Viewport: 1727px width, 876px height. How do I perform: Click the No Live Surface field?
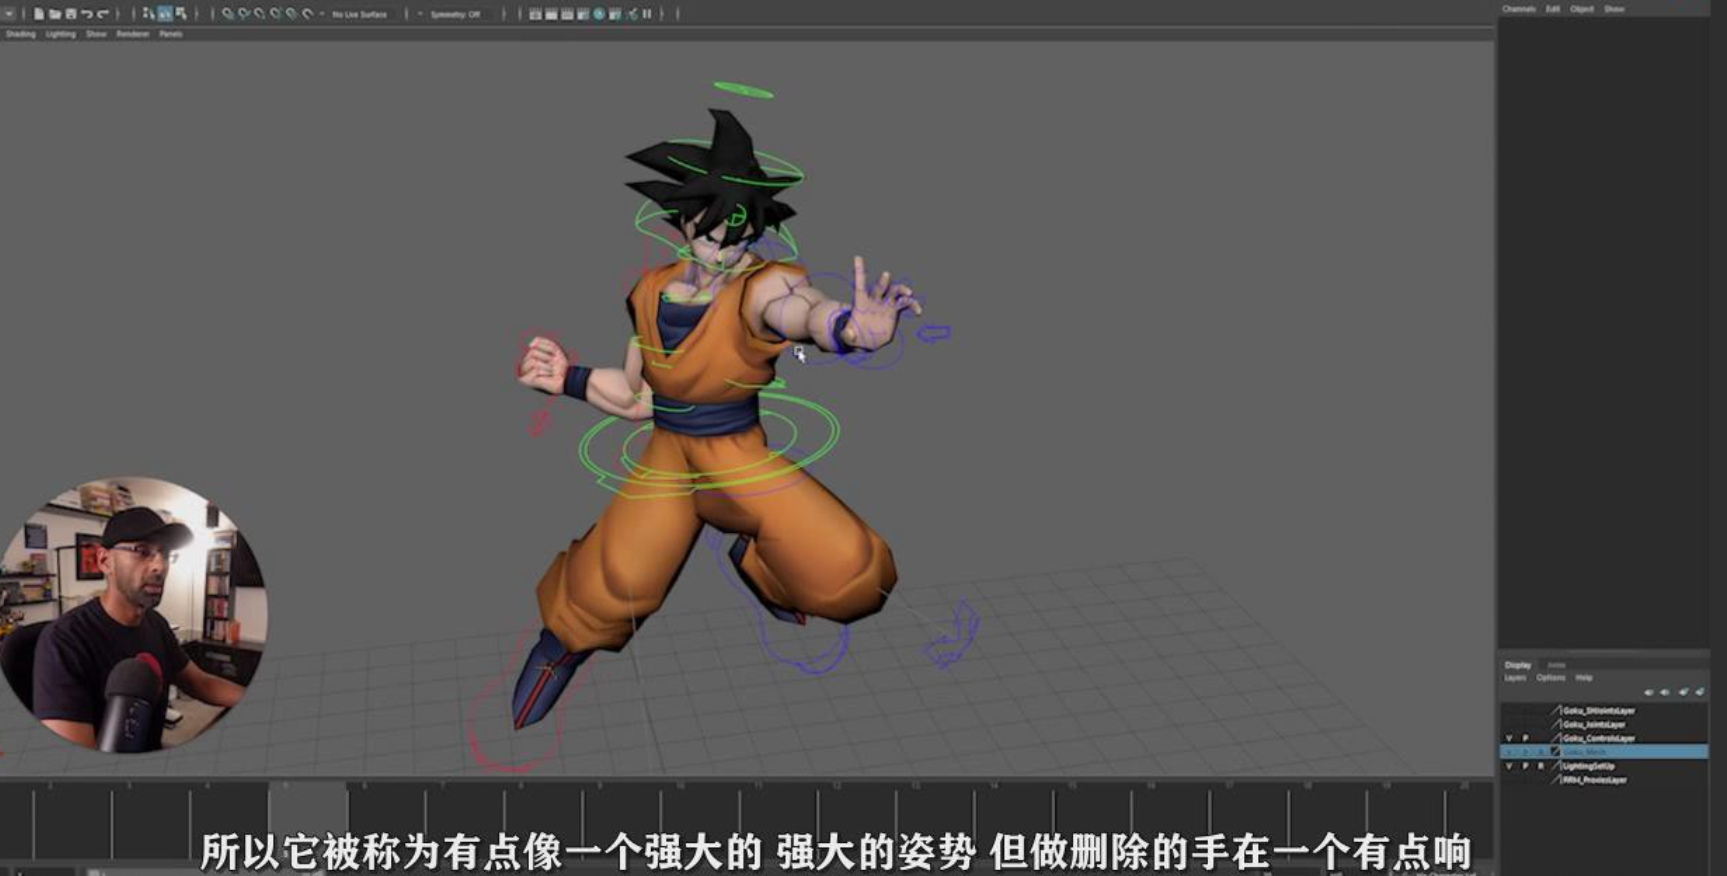click(x=359, y=14)
